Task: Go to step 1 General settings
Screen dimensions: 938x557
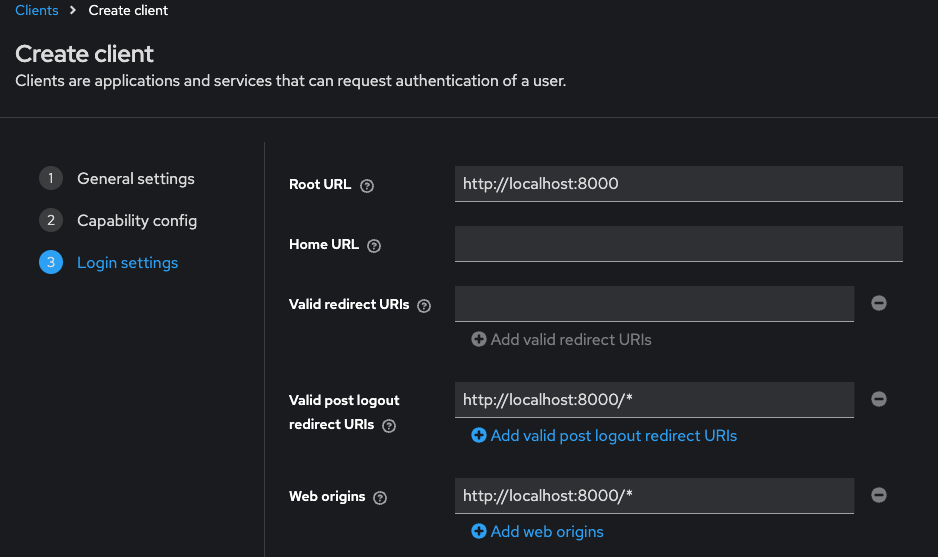Action: (135, 179)
